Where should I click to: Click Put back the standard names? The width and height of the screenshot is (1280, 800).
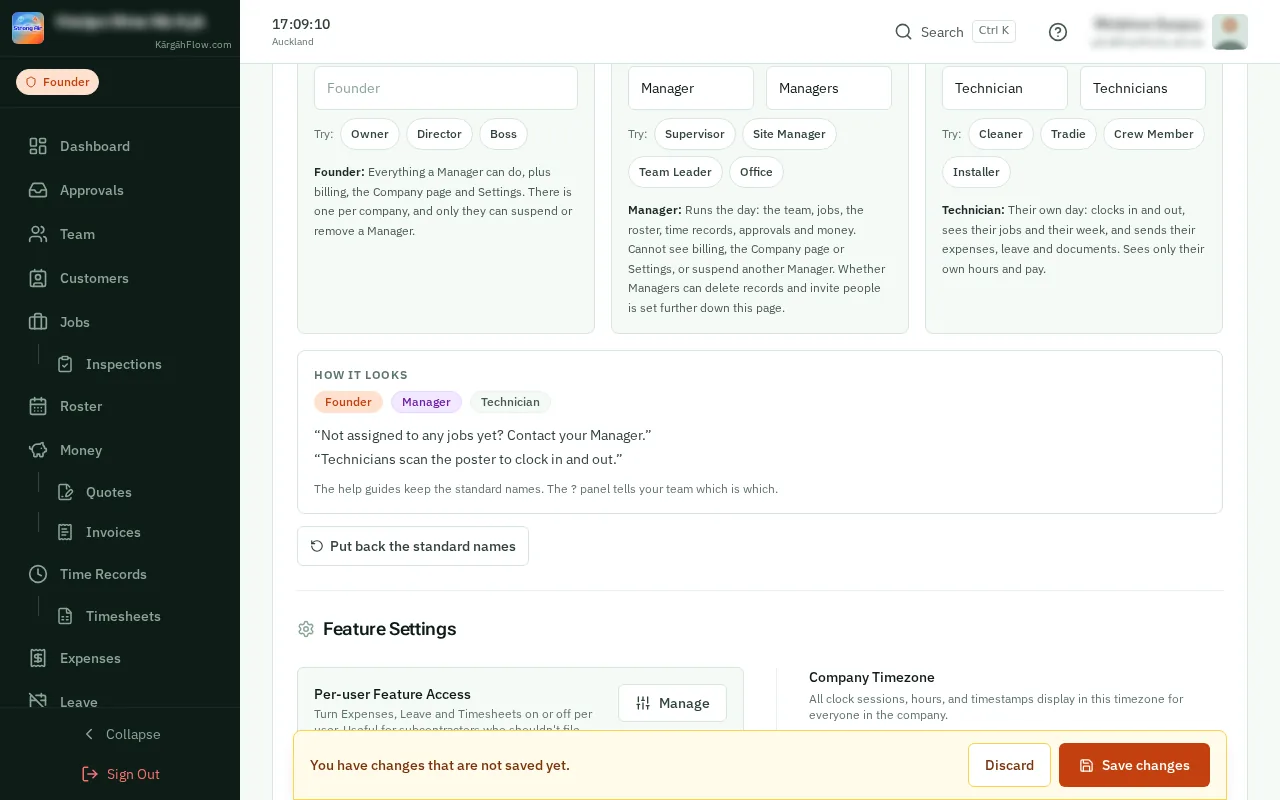(413, 546)
